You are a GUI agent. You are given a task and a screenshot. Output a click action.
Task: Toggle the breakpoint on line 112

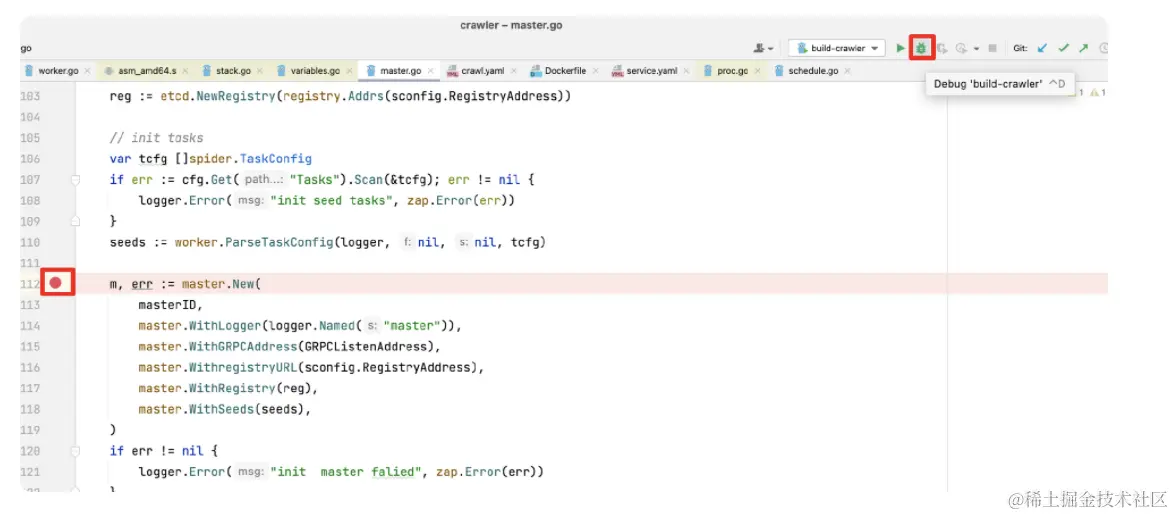56,284
